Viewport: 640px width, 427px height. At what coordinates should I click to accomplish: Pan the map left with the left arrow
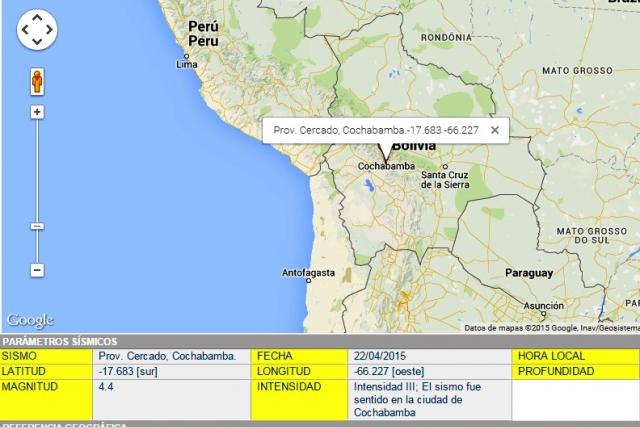click(x=25, y=29)
